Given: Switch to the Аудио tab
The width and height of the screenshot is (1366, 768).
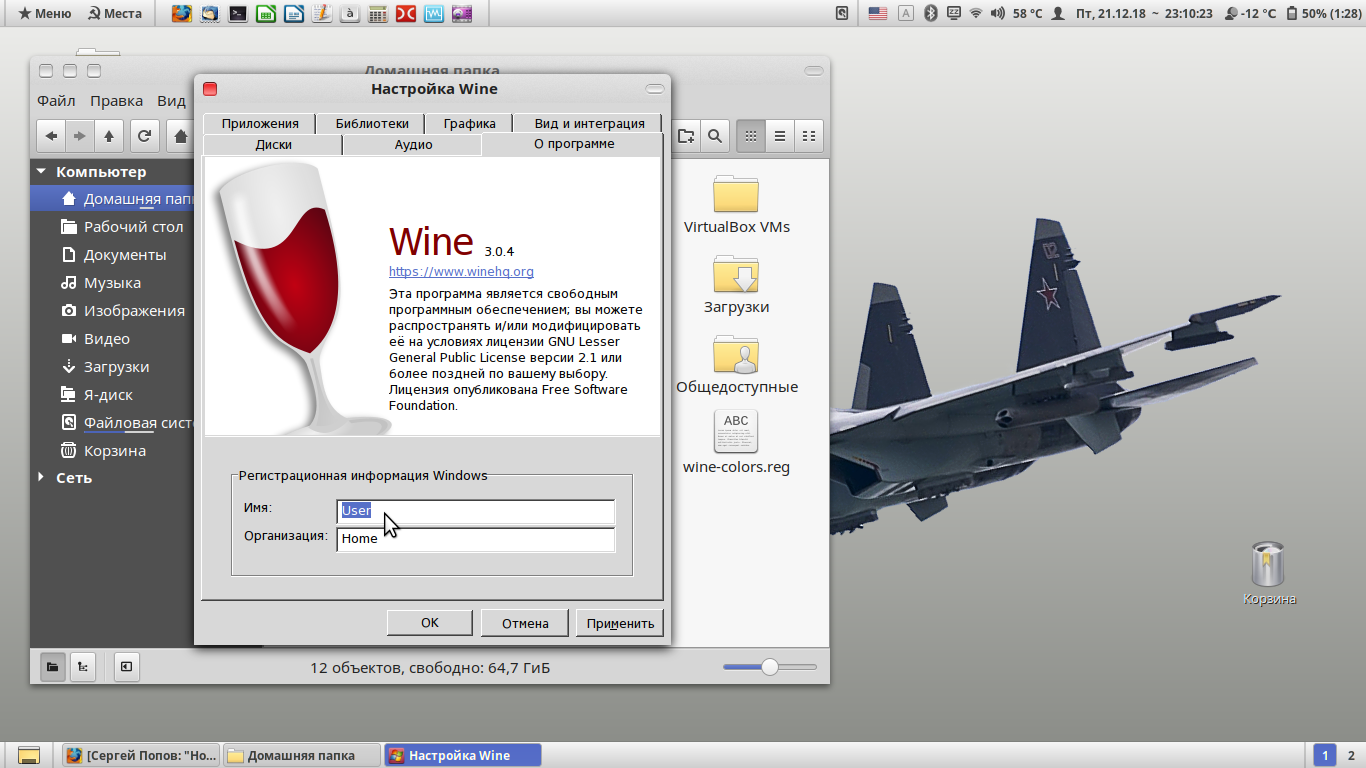Looking at the screenshot, I should [x=413, y=145].
